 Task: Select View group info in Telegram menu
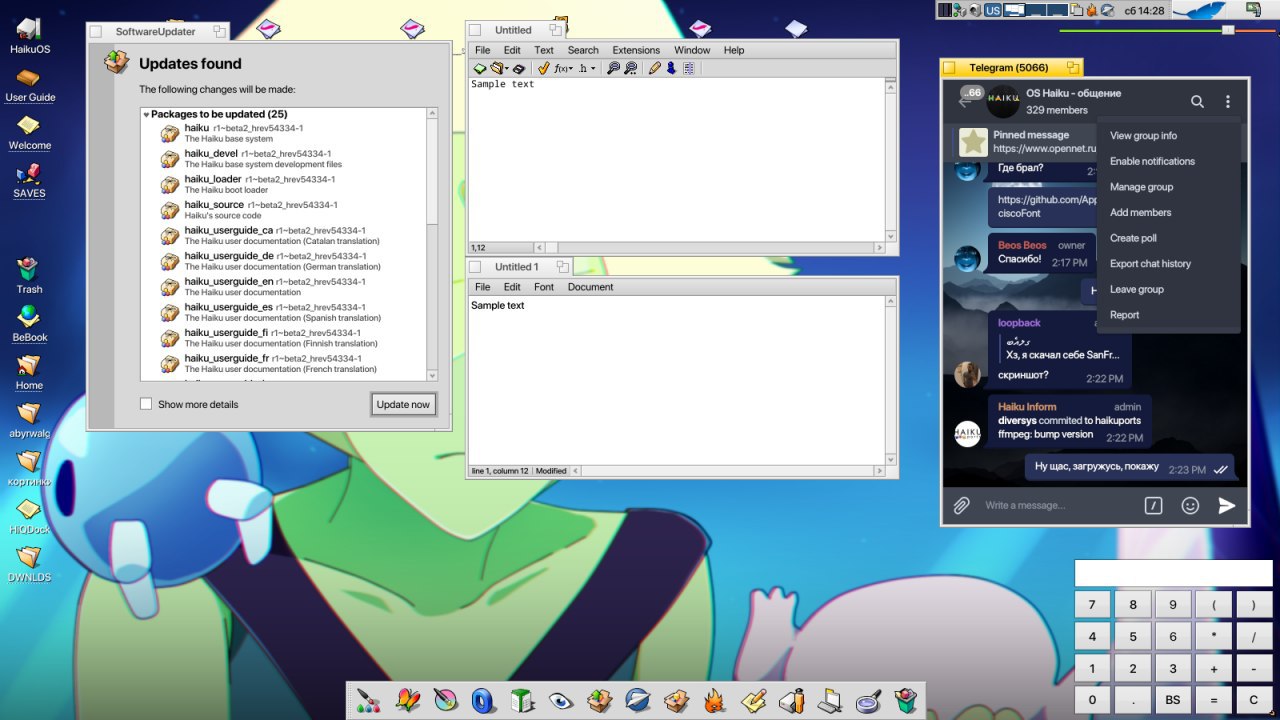point(1168,136)
